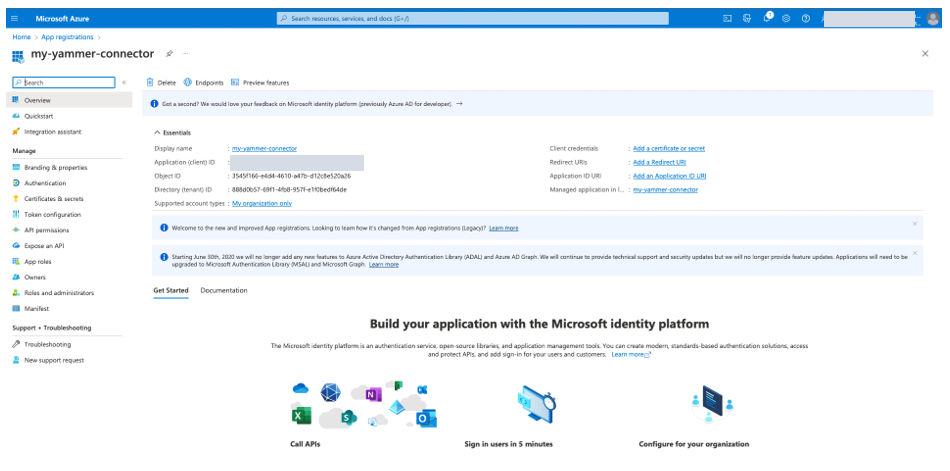The image size is (950, 471).
Task: Click the Sign in users illustration
Action: click(x=537, y=404)
